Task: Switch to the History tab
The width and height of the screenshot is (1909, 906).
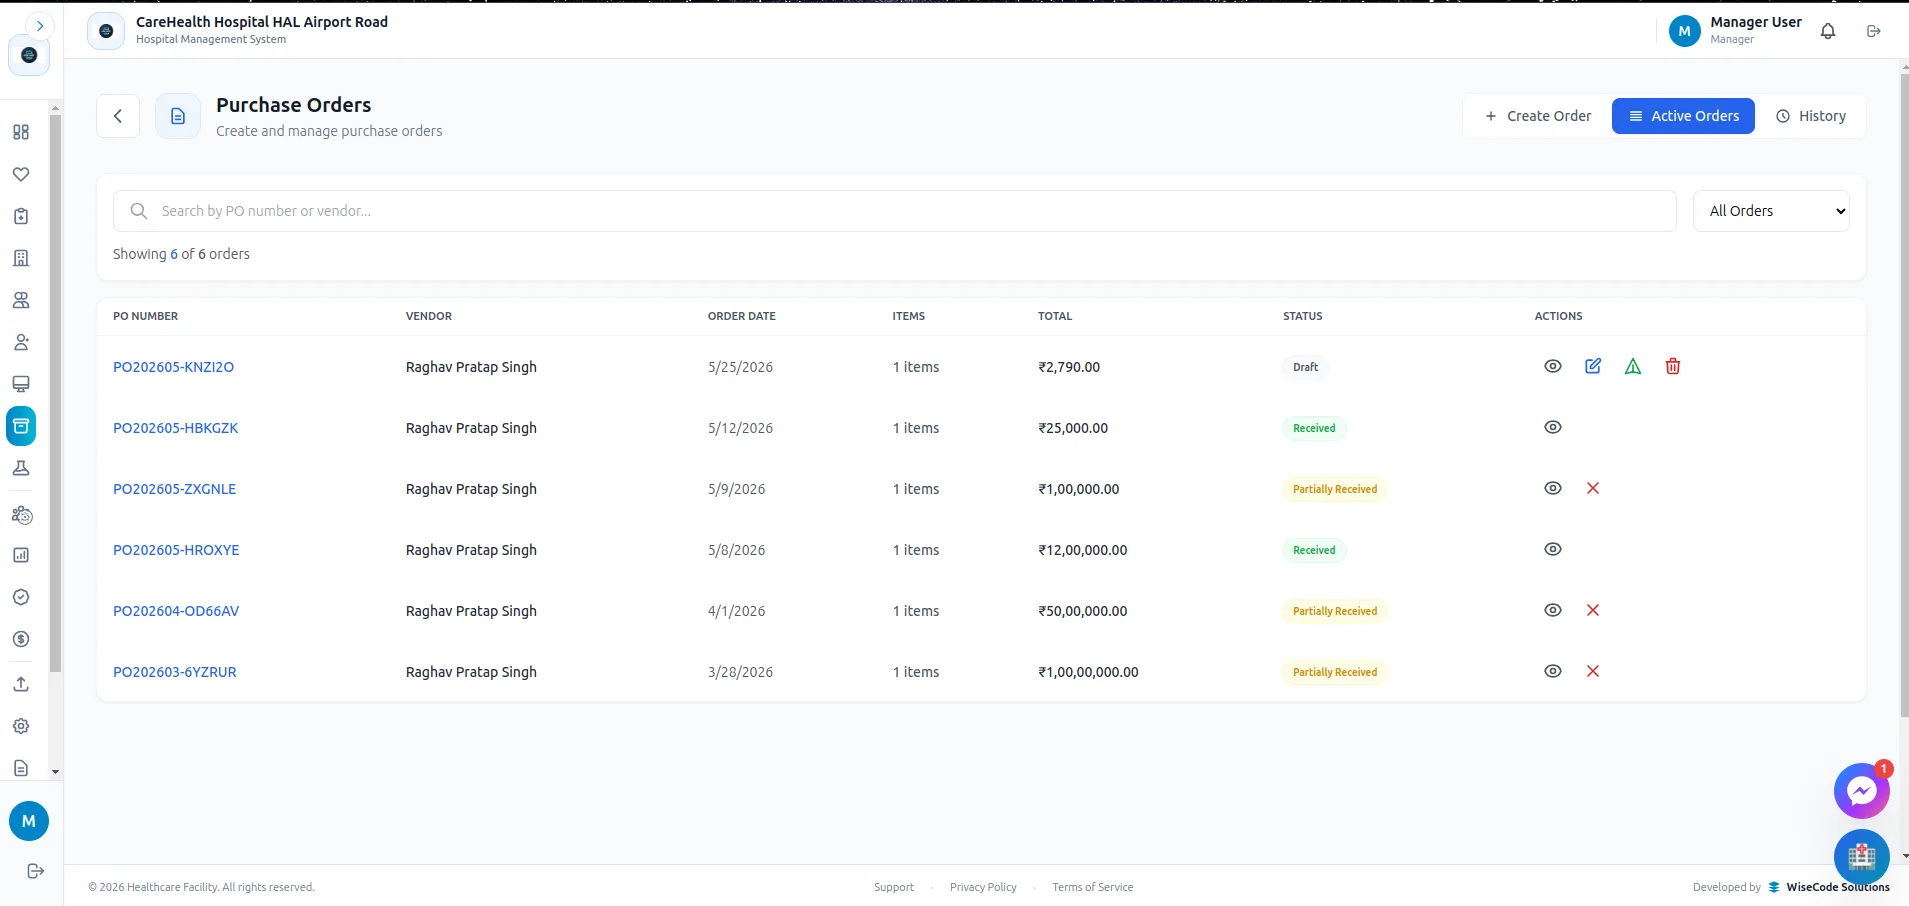Action: click(1811, 116)
